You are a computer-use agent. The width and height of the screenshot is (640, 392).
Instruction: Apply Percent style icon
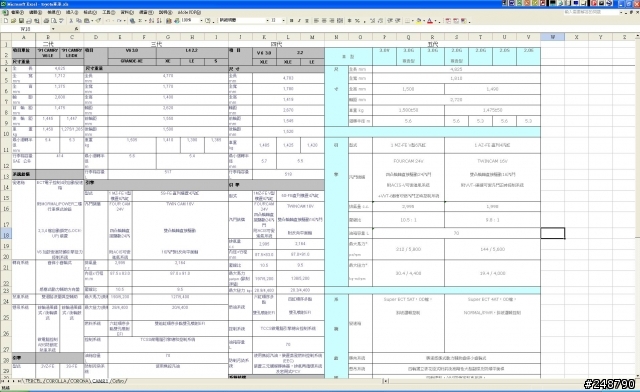tap(358, 20)
